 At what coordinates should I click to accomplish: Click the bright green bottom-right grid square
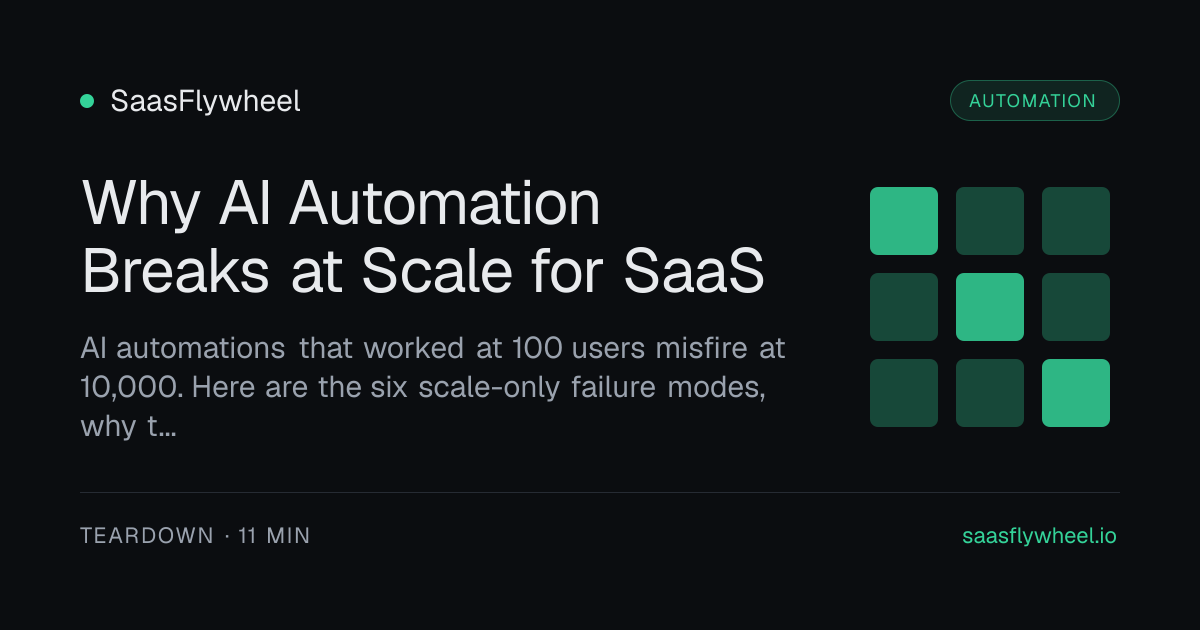[1076, 393]
